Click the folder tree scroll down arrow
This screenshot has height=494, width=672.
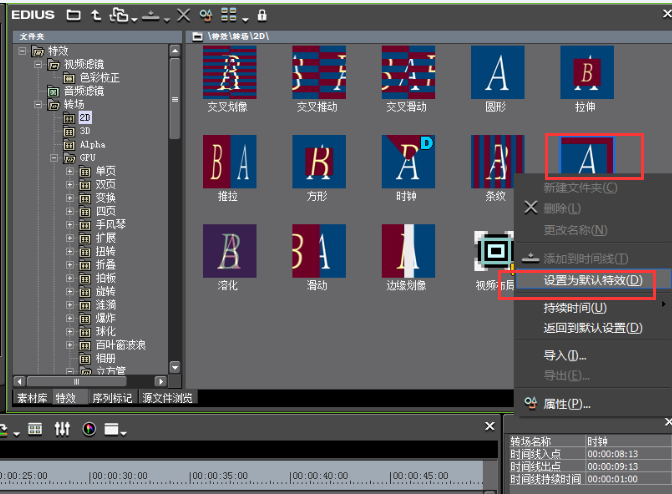click(x=175, y=368)
